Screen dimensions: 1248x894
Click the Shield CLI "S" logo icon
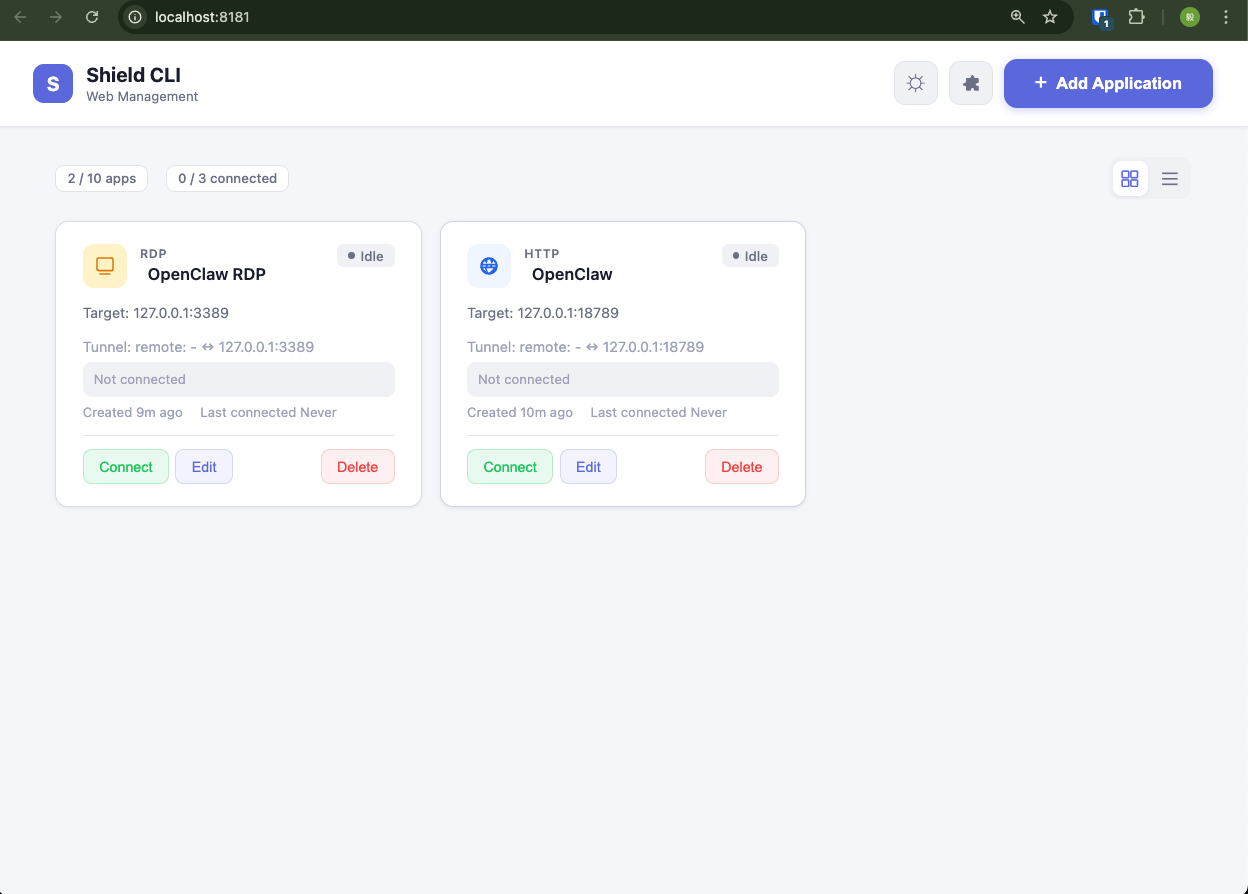[x=53, y=83]
